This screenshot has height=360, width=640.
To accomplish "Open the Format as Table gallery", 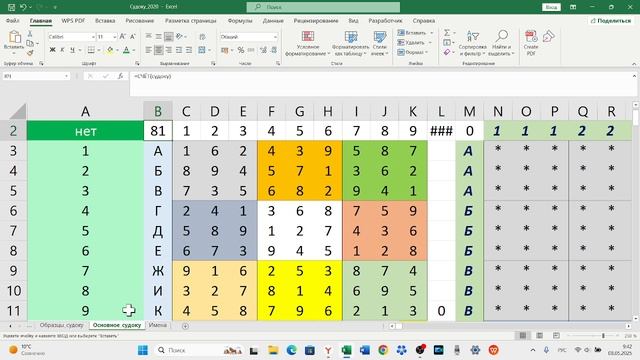I will [351, 43].
